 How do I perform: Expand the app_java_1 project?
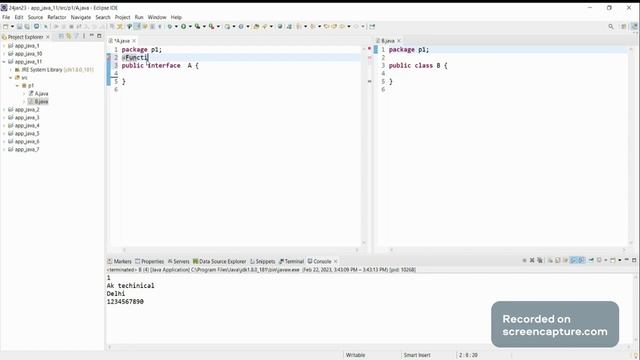[x=4, y=46]
